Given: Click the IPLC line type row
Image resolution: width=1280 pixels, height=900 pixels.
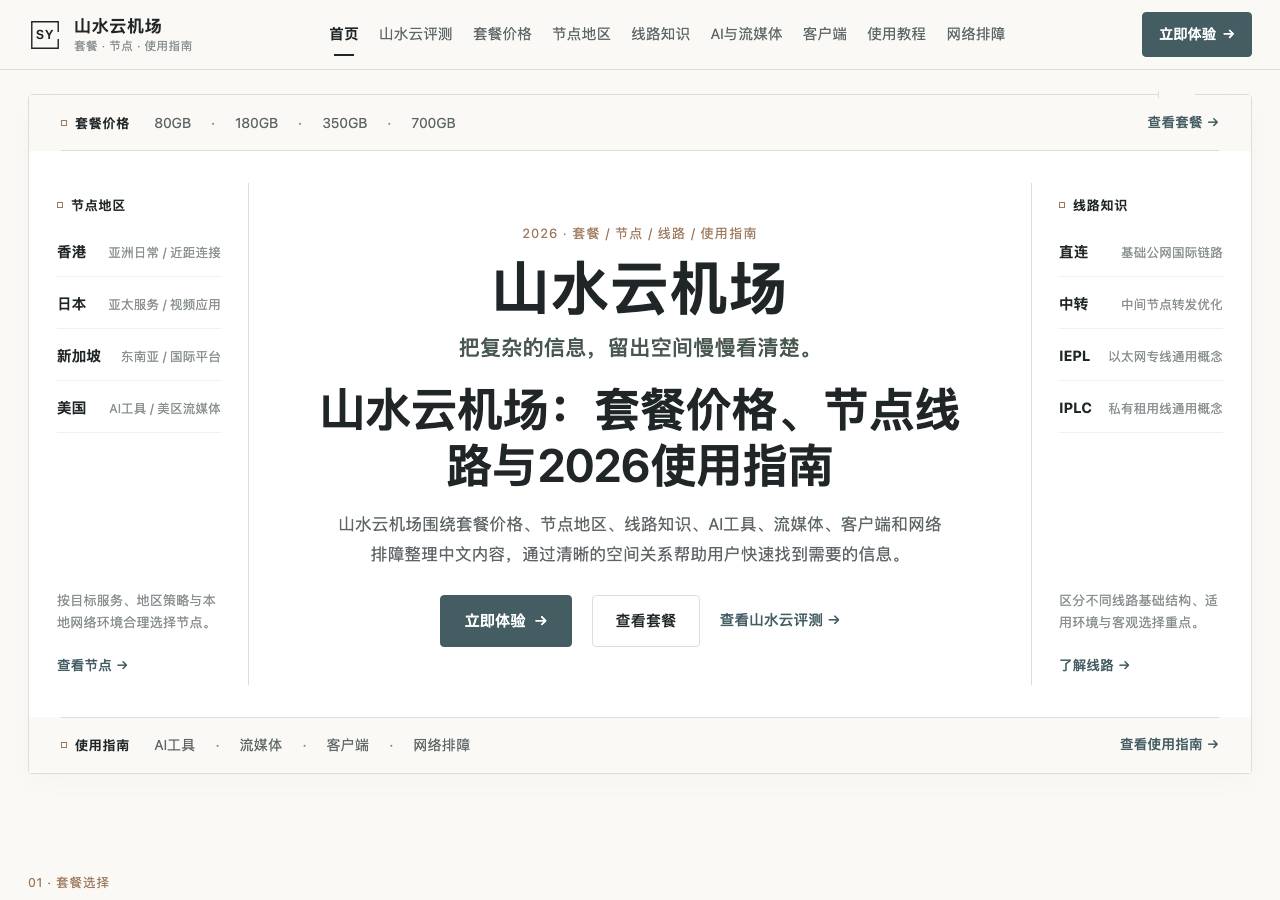Looking at the screenshot, I should coord(1141,408).
